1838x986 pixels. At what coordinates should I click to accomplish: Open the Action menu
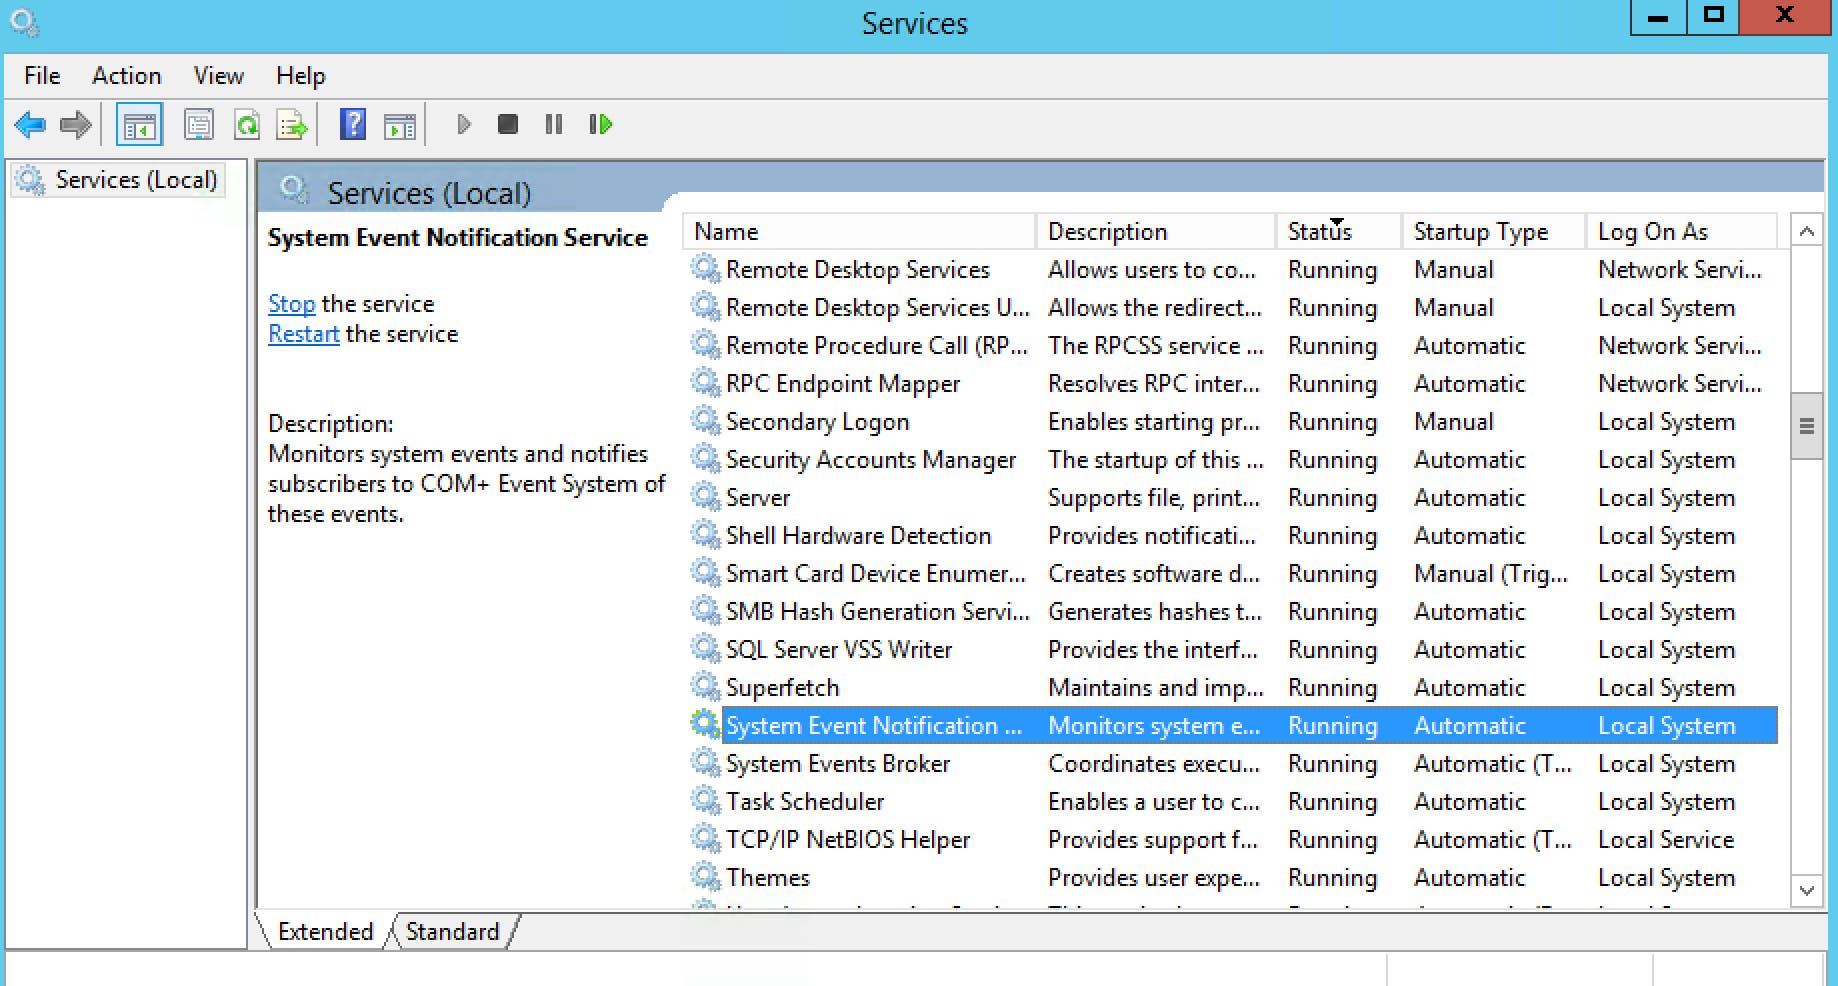[126, 75]
